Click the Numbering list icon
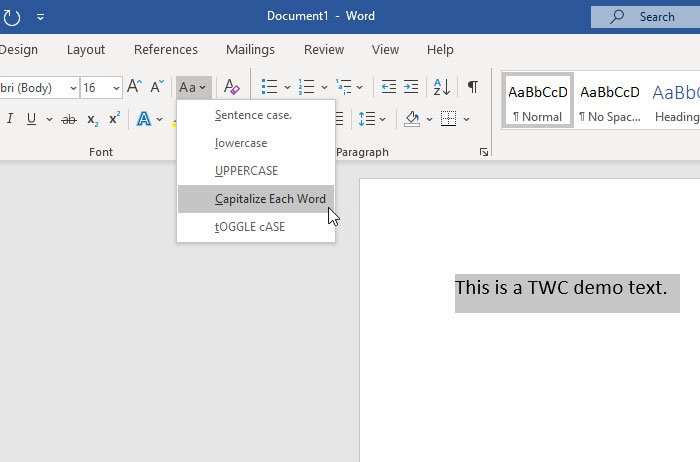The height and width of the screenshot is (462, 700). [x=307, y=87]
